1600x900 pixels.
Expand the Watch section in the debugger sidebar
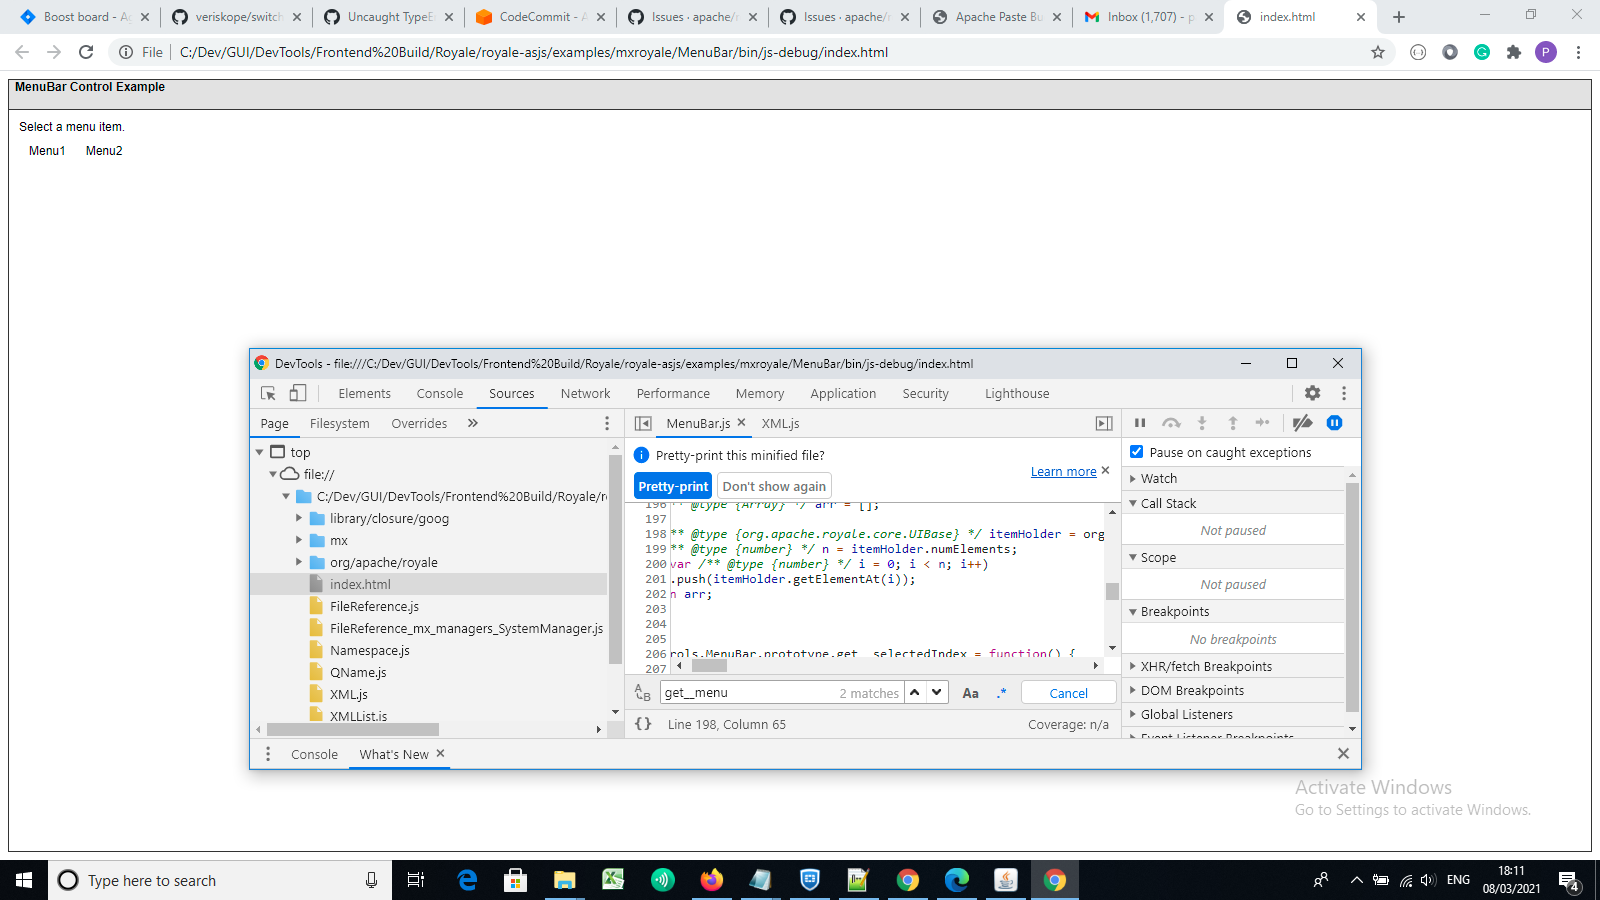tap(1134, 478)
